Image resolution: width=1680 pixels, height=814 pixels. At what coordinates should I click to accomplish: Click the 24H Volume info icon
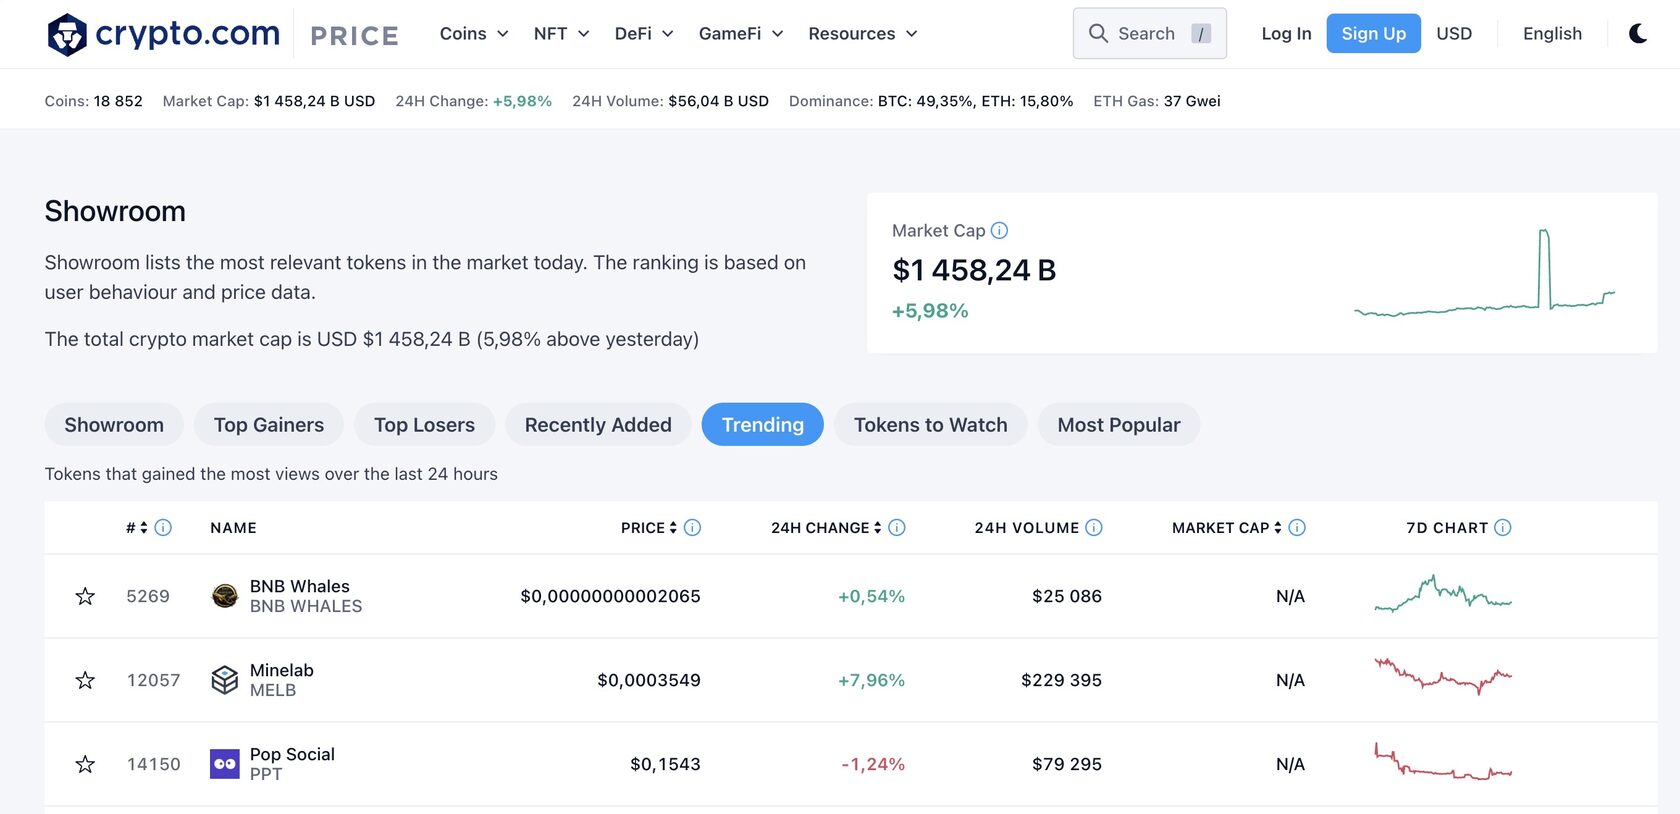tap(1094, 528)
